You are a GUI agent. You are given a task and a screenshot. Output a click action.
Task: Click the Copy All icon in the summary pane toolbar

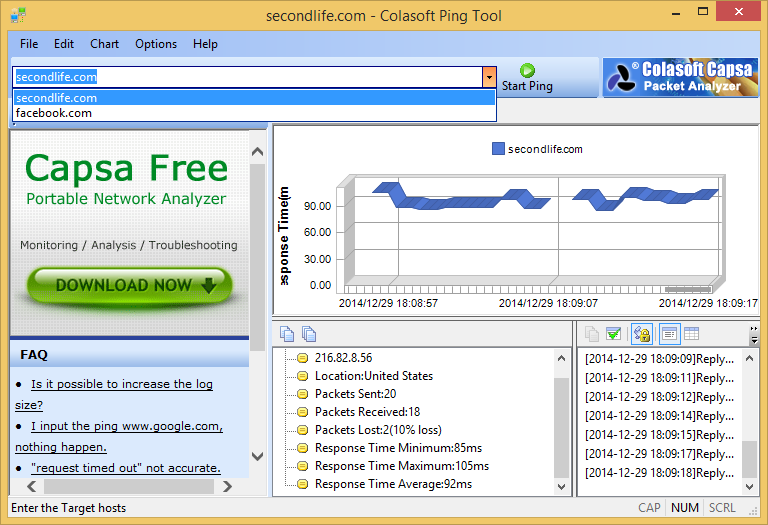tap(309, 334)
